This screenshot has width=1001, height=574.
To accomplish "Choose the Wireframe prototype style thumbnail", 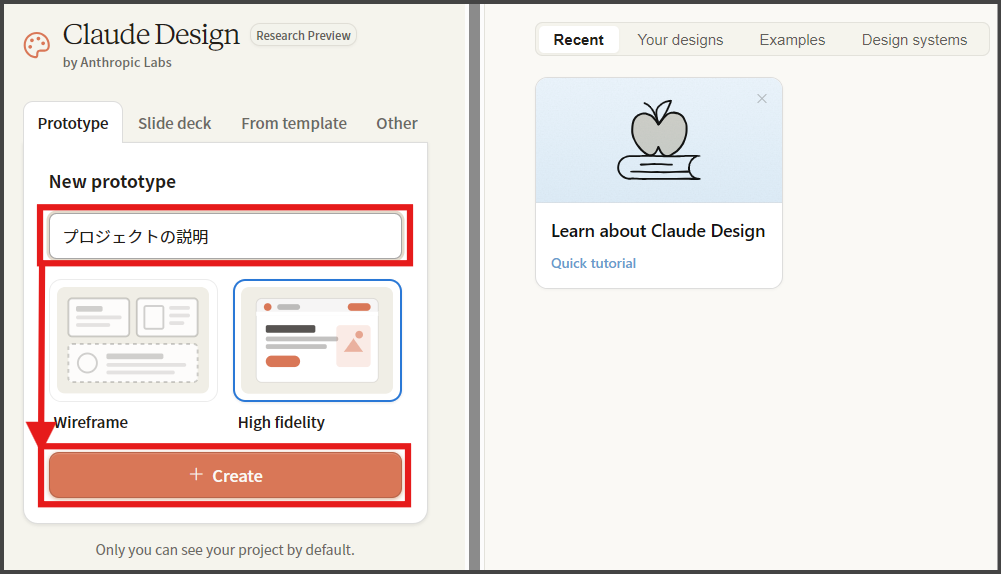I will (133, 340).
